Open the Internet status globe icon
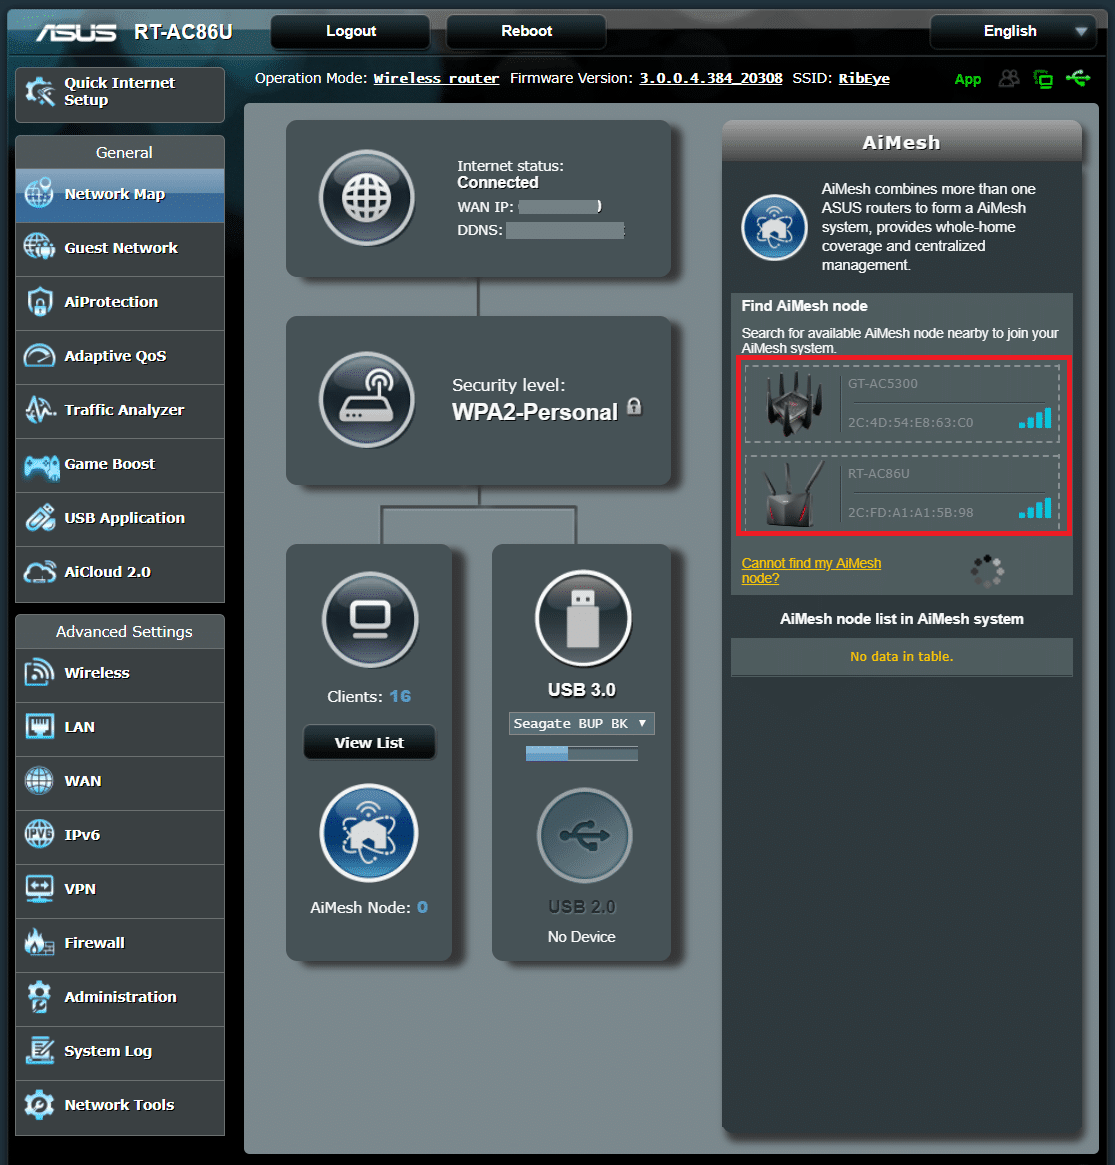 click(366, 198)
